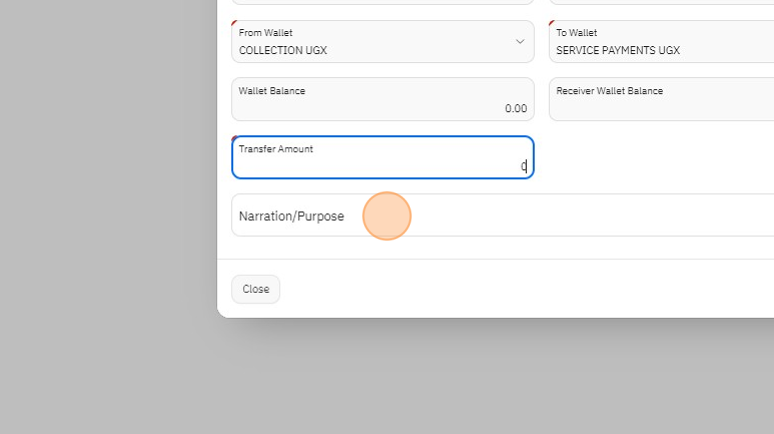Viewport: 774px width, 434px height.
Task: Click the Wallet Balance field
Action: (x=382, y=99)
